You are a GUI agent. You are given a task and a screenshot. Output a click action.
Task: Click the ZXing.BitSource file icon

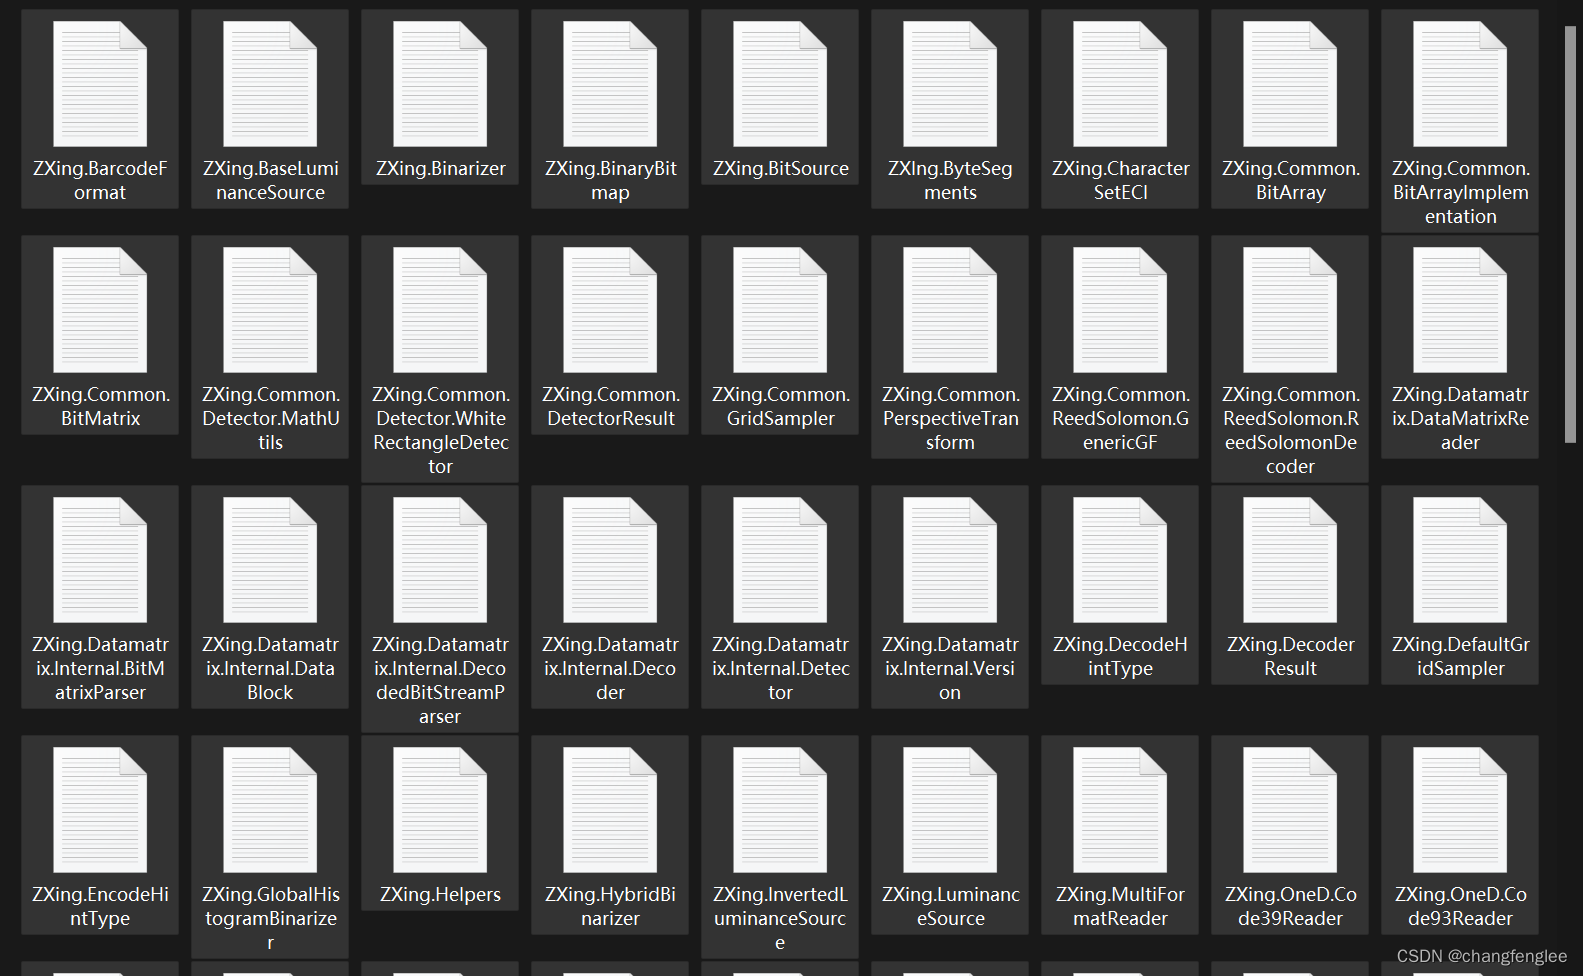(780, 84)
